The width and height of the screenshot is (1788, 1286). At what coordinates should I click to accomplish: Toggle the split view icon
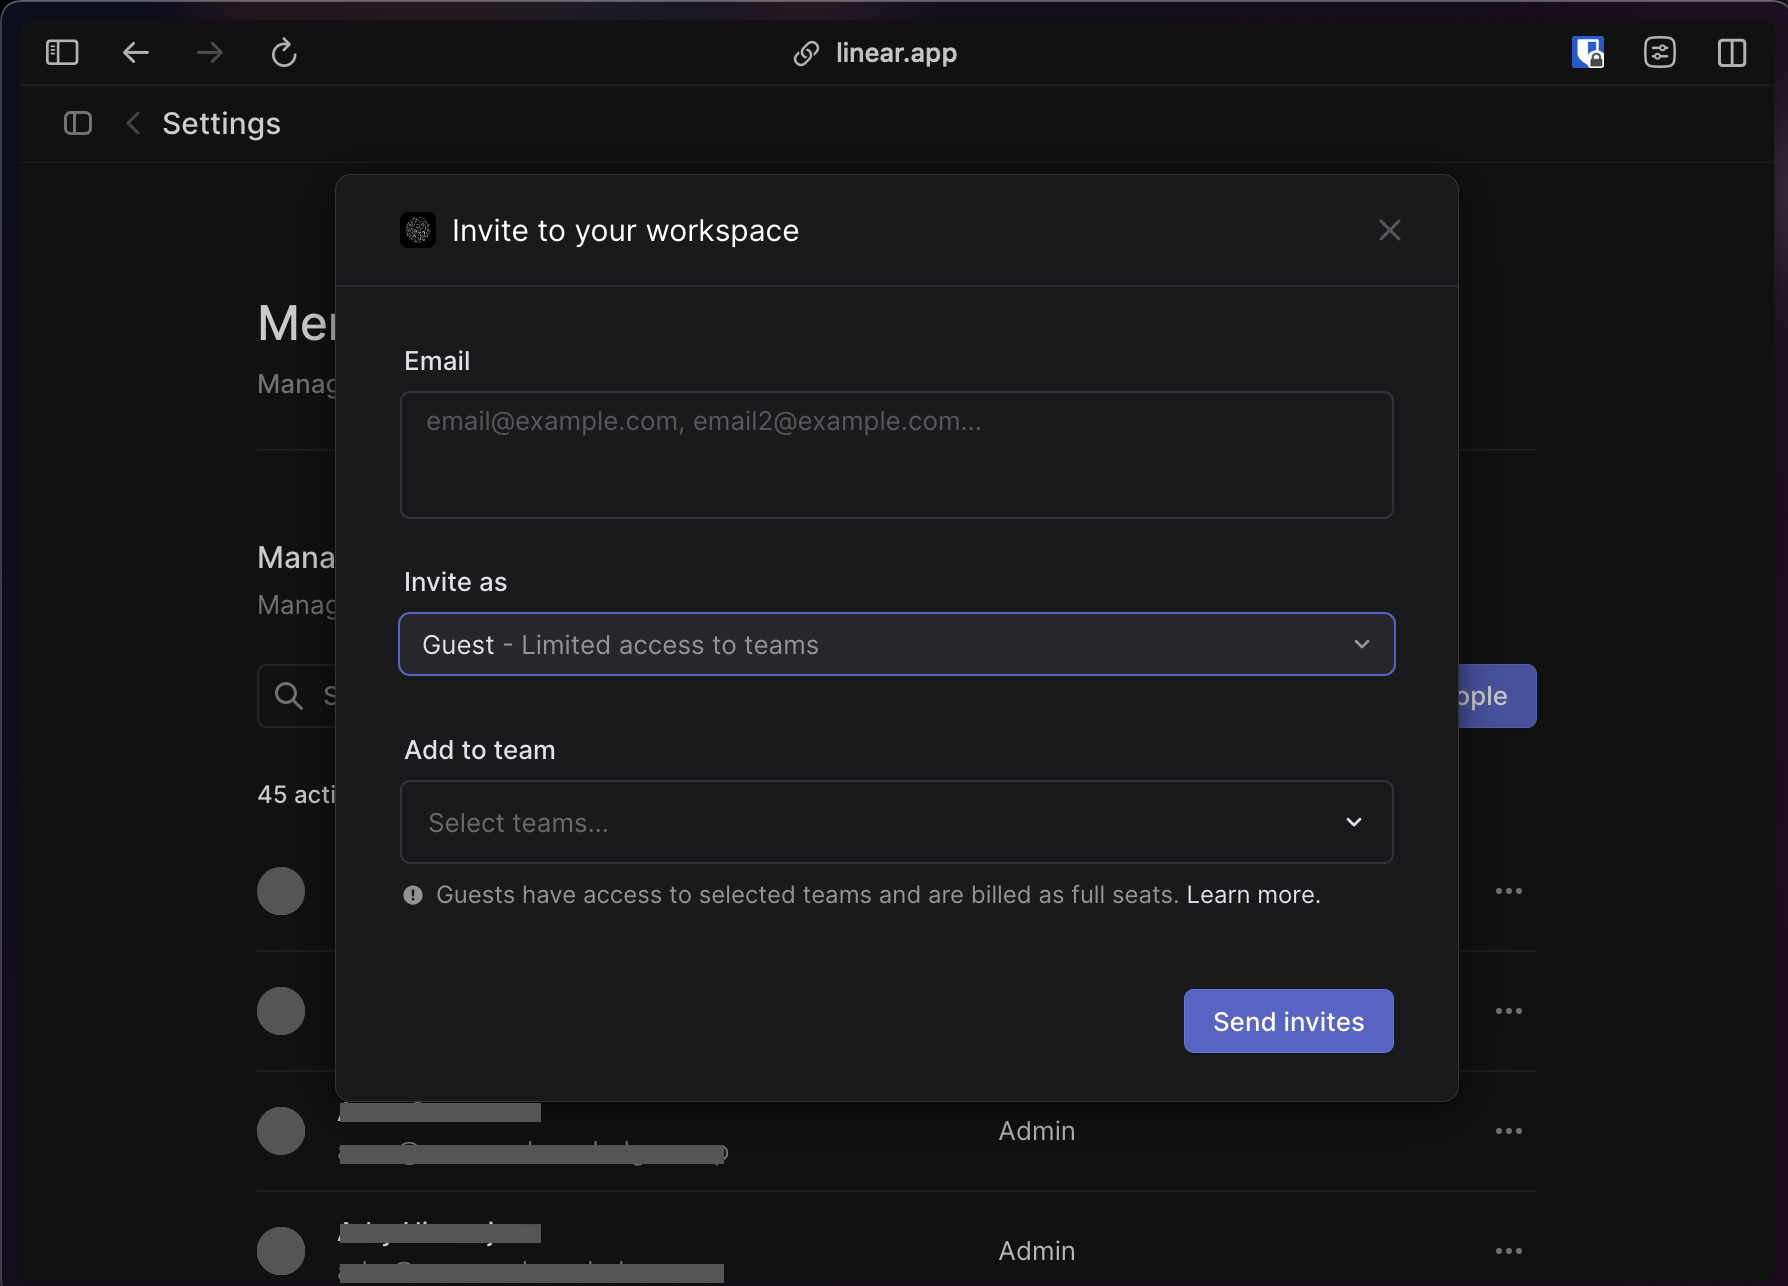click(x=1732, y=52)
